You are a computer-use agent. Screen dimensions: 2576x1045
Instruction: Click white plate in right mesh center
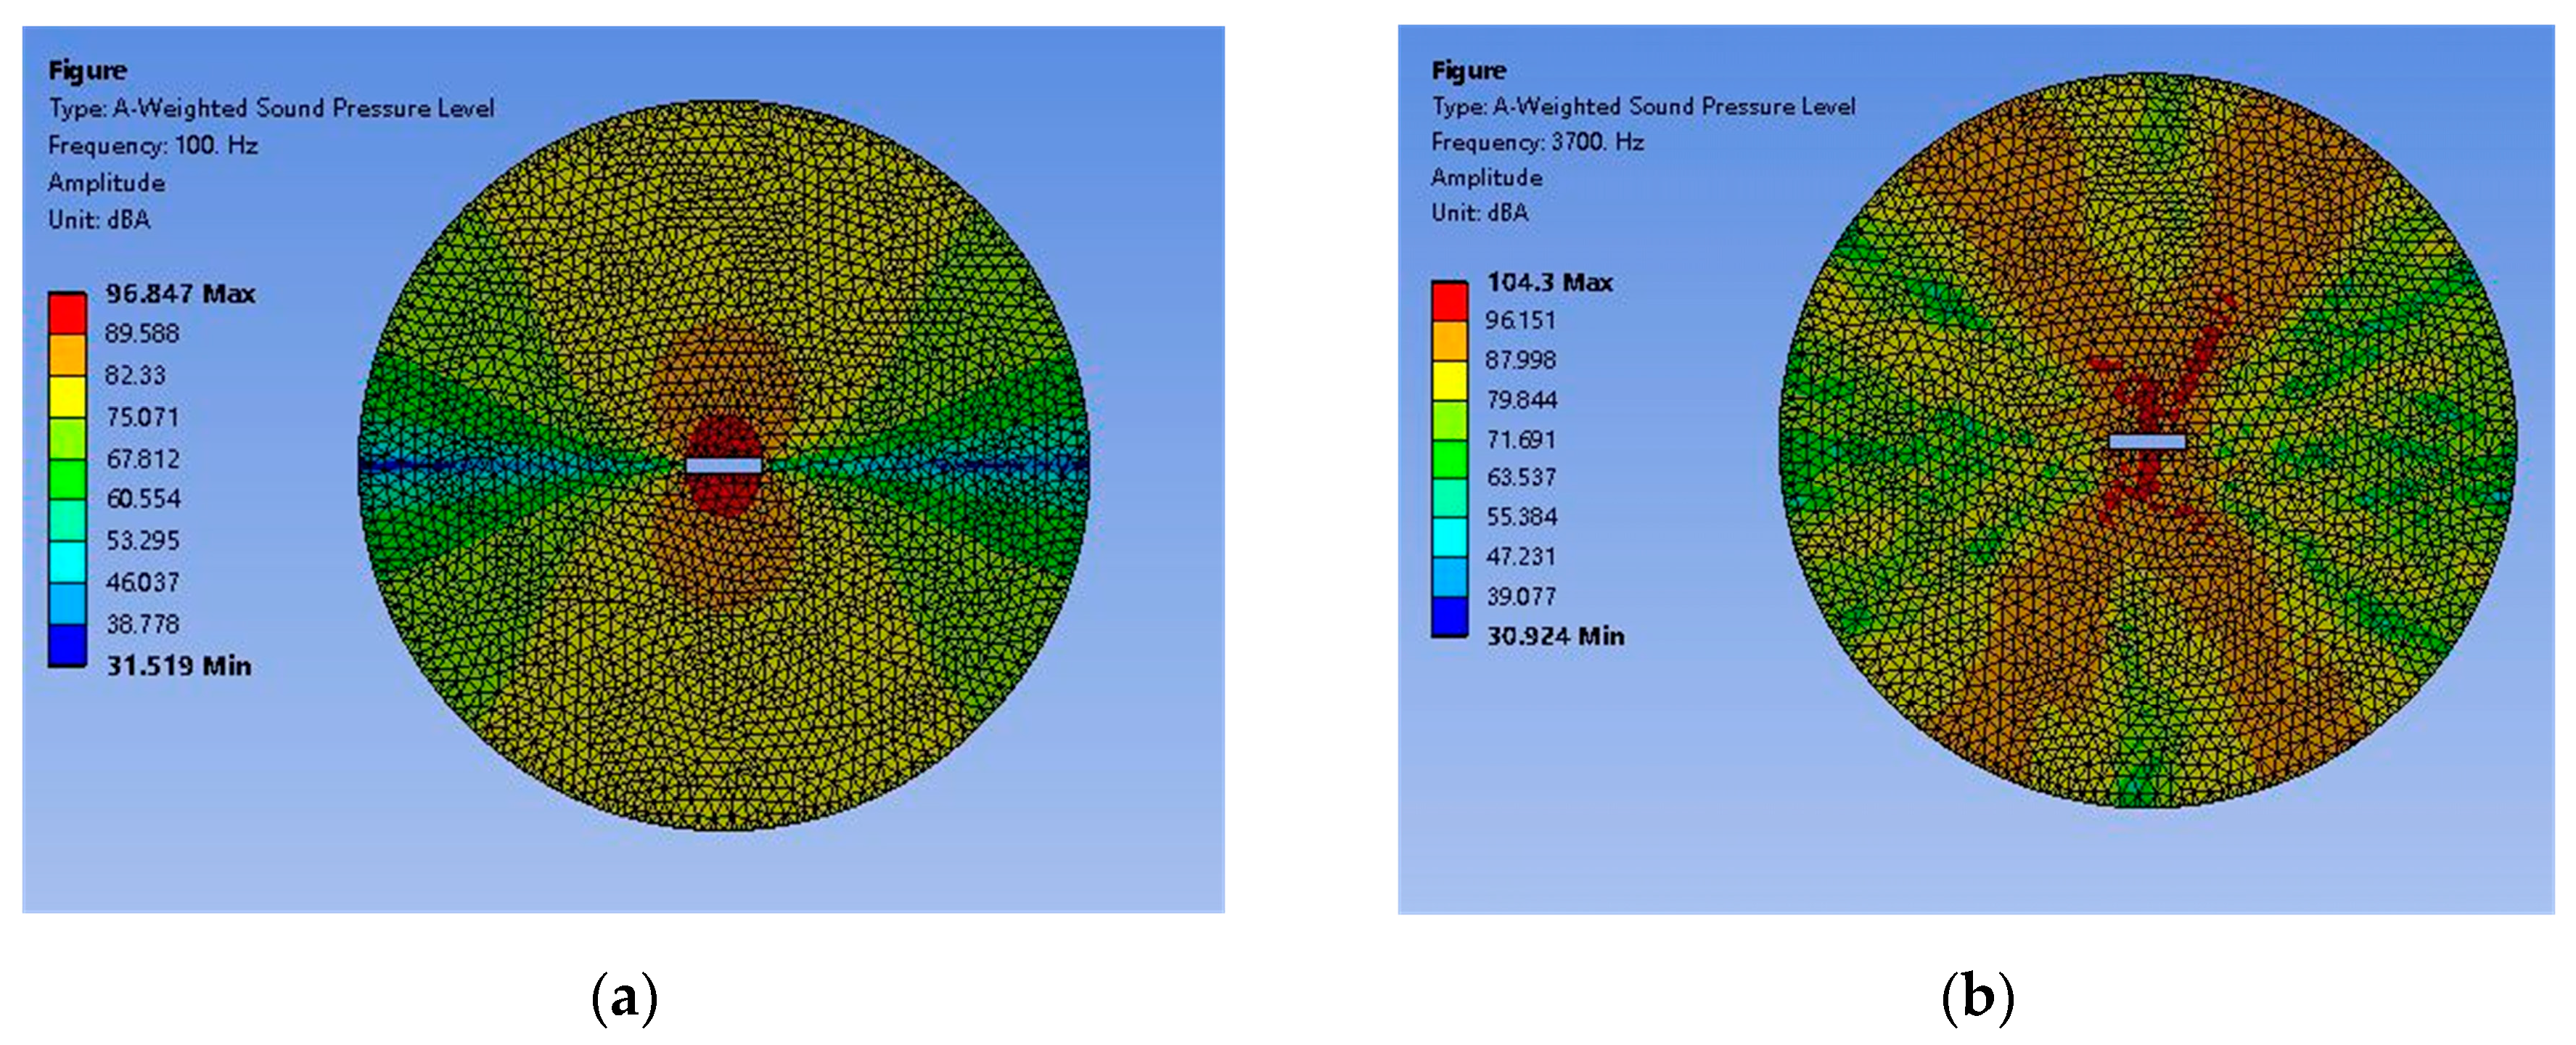tap(2147, 441)
